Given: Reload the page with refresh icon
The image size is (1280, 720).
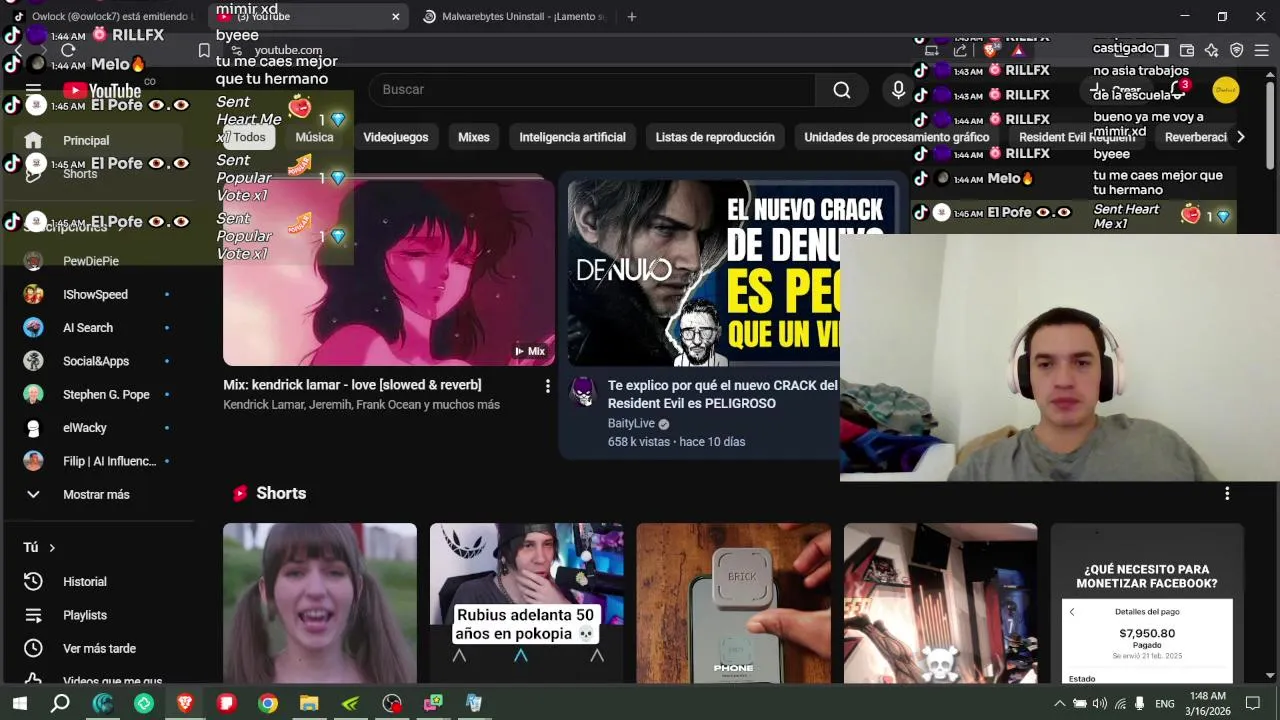Looking at the screenshot, I should 68,50.
